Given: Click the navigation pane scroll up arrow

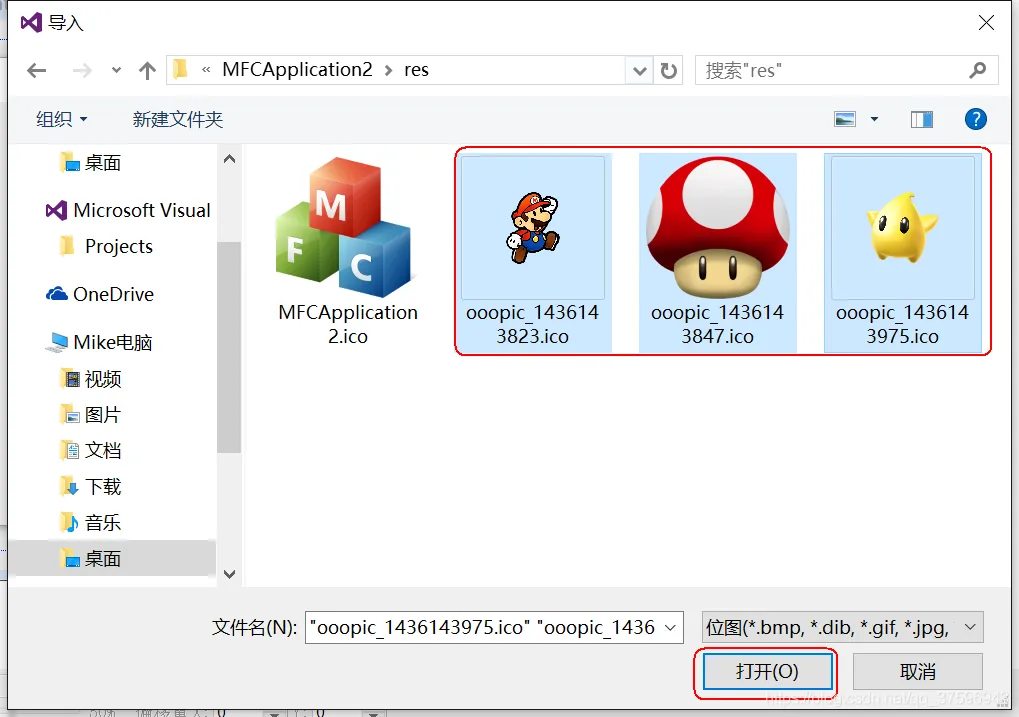Looking at the screenshot, I should 229,159.
